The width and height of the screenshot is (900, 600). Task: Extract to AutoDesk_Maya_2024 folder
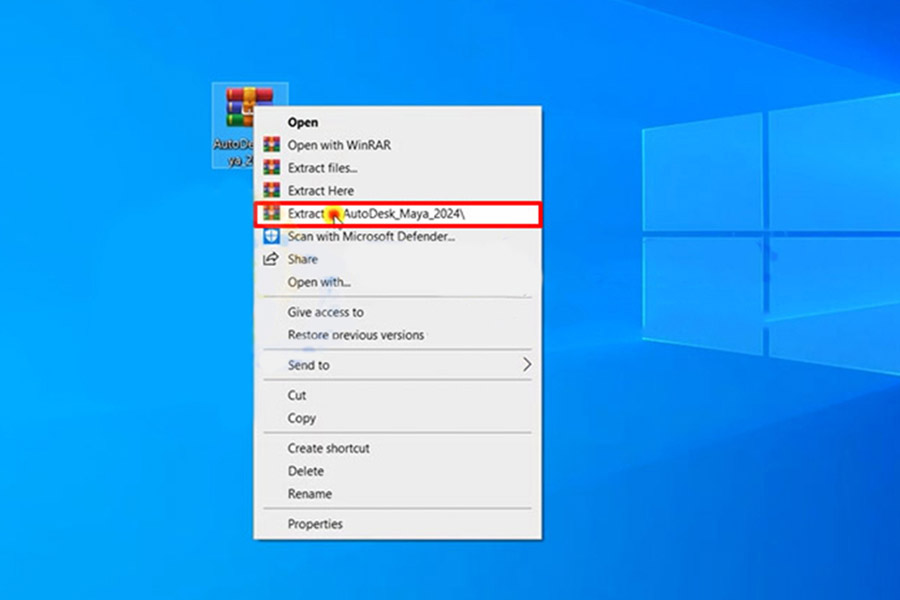coord(398,214)
